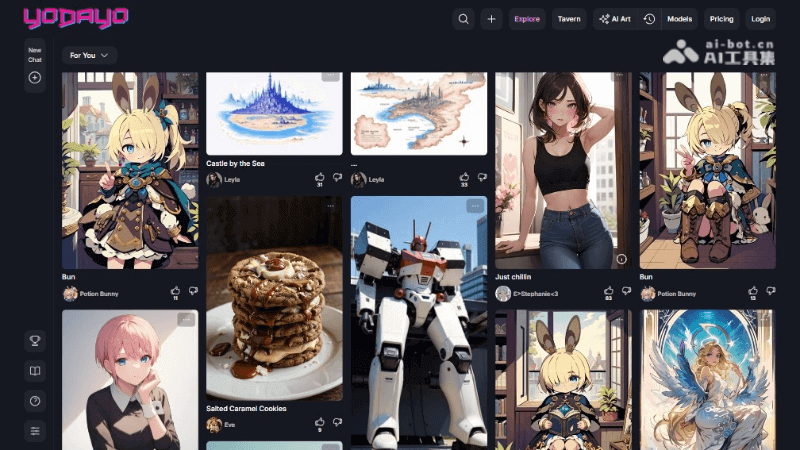
Task: Like the Salted Caramel Cookies post
Action: coord(320,422)
